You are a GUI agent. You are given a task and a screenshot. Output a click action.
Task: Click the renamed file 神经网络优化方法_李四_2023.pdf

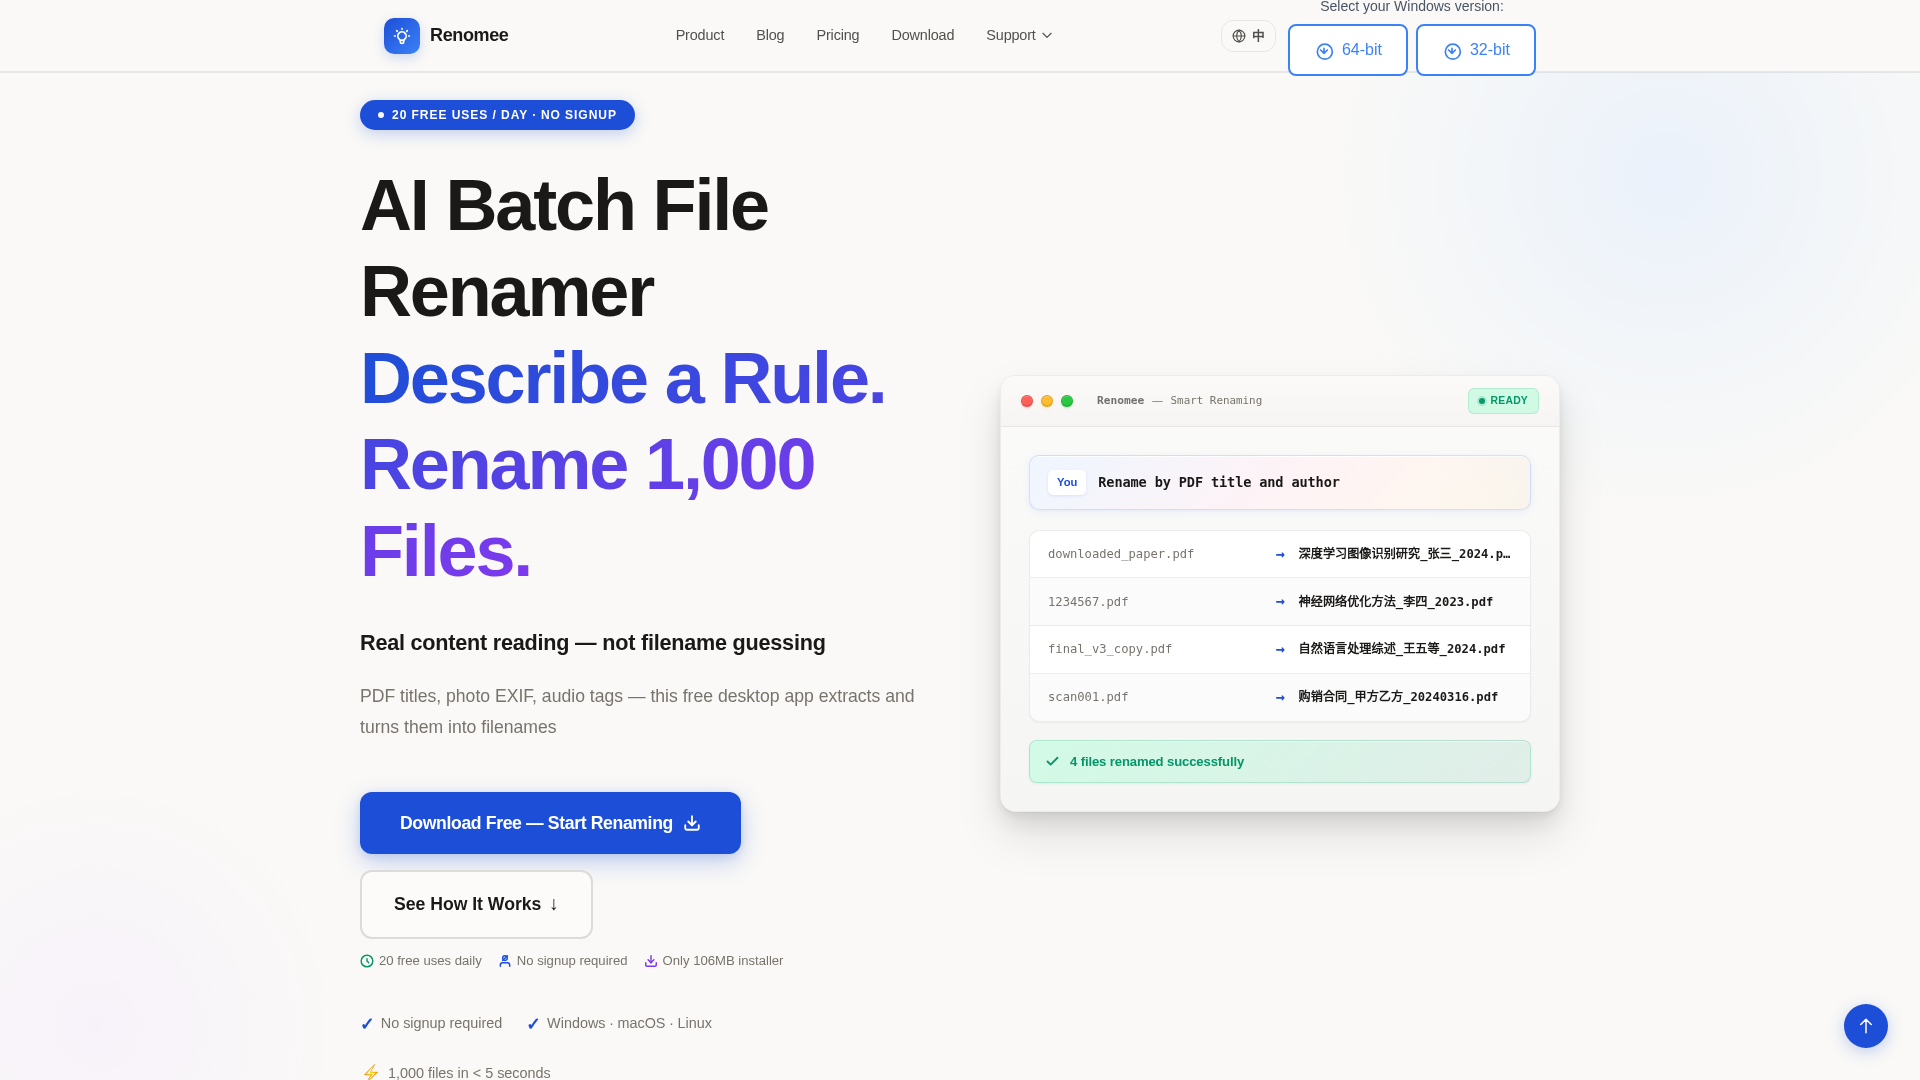(x=1396, y=602)
